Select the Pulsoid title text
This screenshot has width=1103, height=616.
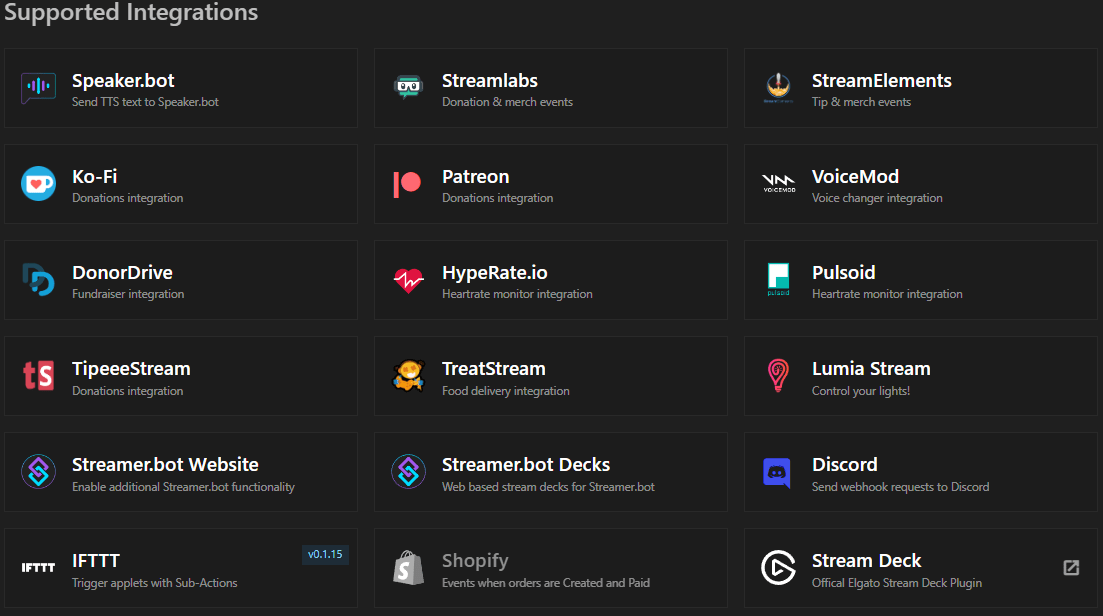click(843, 273)
